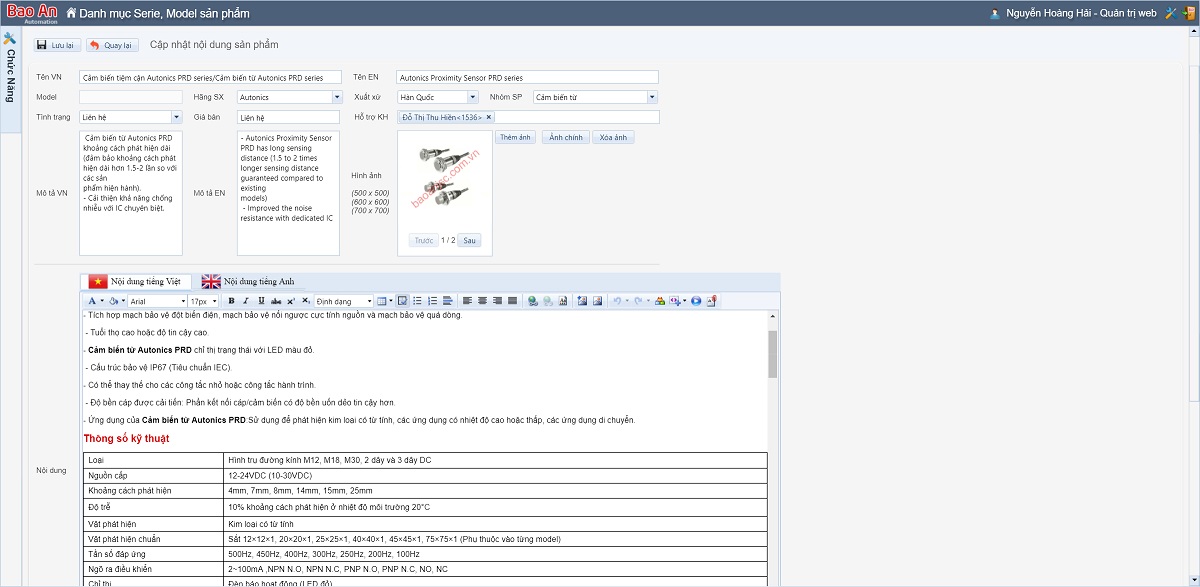Click the Lưu lại save button
The image size is (1200, 587).
(58, 45)
